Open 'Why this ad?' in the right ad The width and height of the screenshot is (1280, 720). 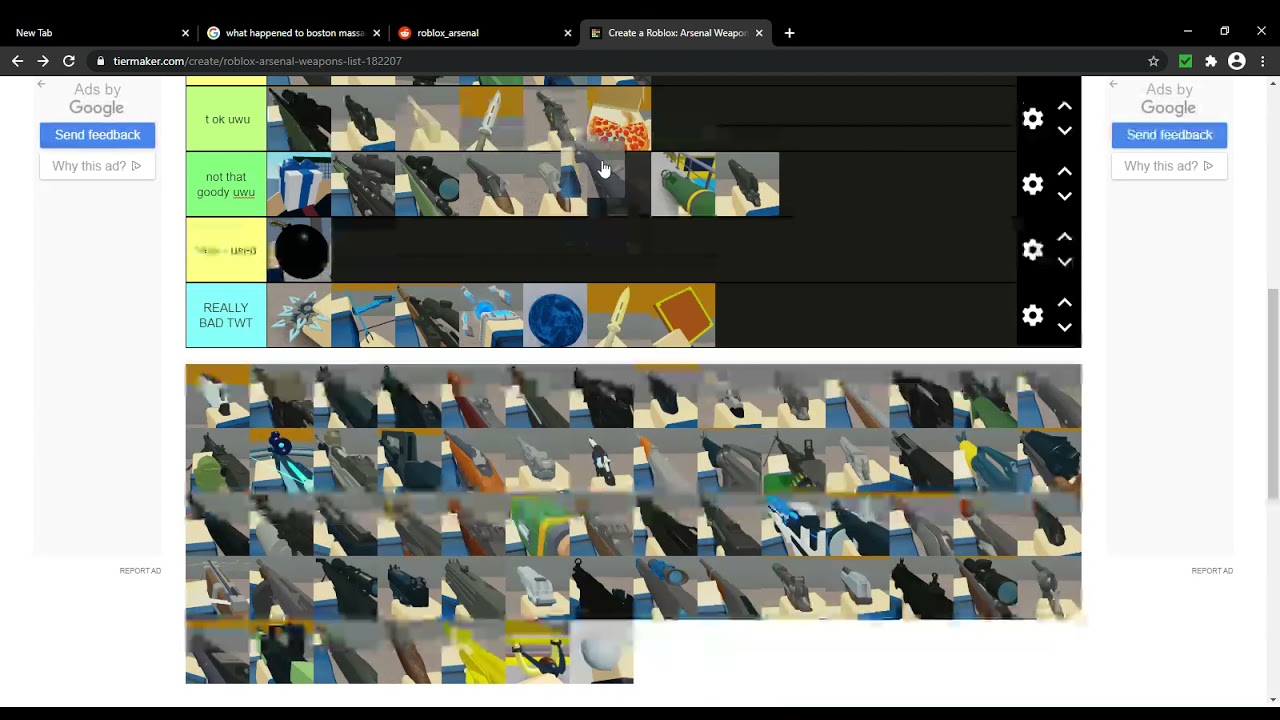[1169, 166]
